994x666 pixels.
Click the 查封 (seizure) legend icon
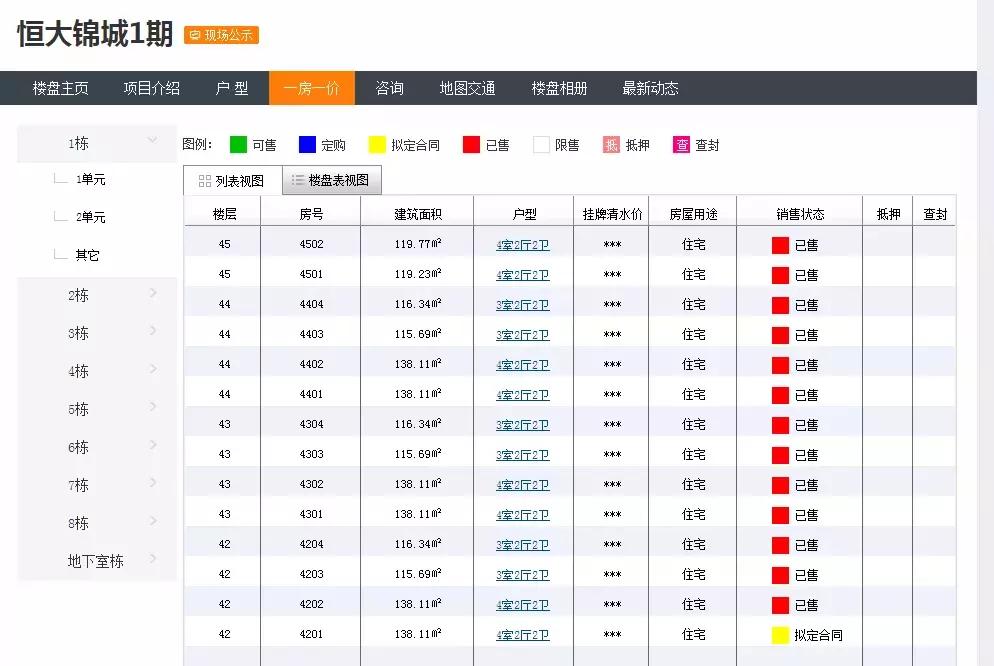683,143
